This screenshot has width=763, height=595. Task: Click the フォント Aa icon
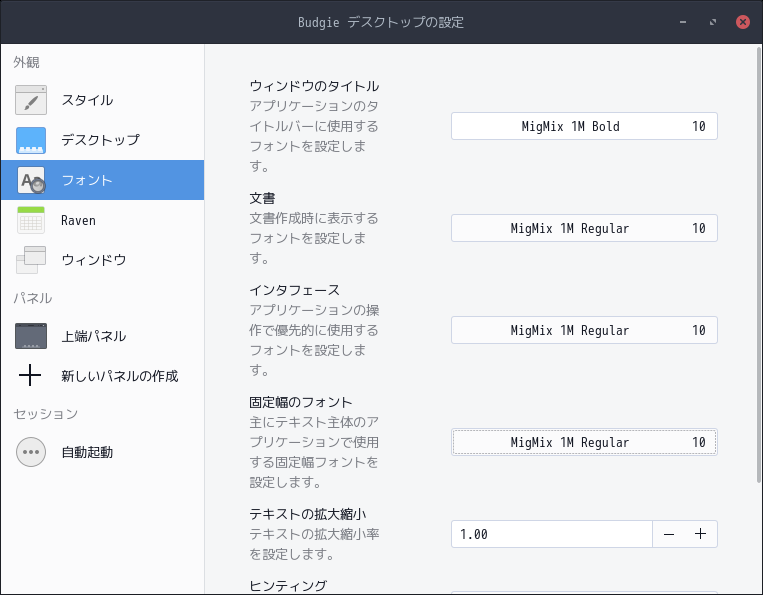pos(31,180)
